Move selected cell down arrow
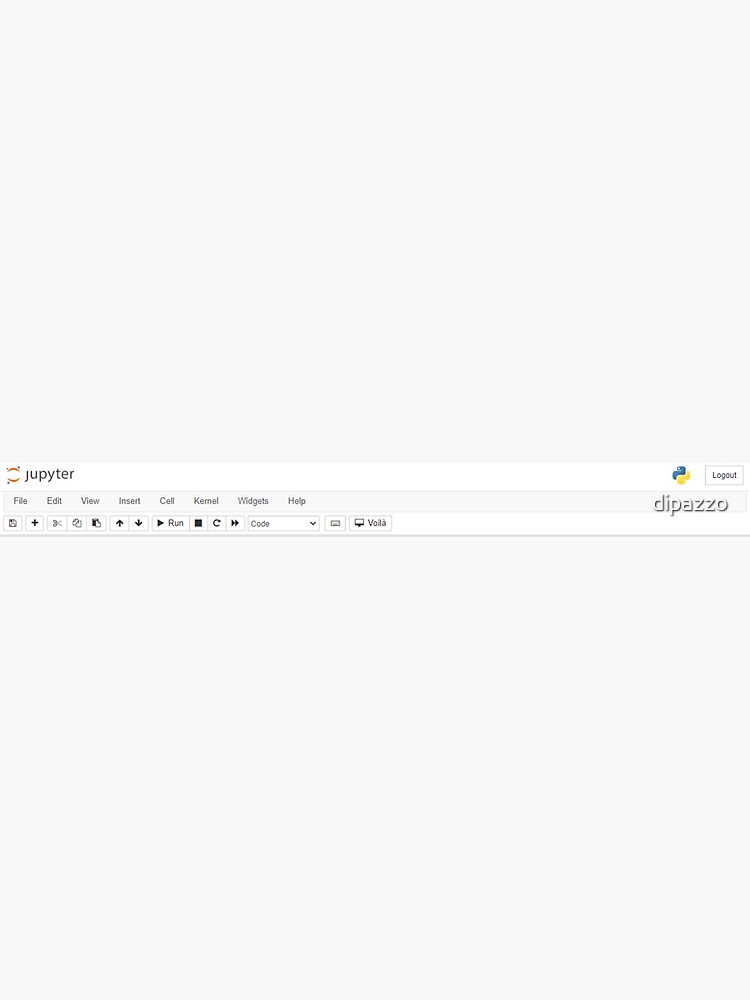This screenshot has height=1000, width=750. tap(138, 523)
